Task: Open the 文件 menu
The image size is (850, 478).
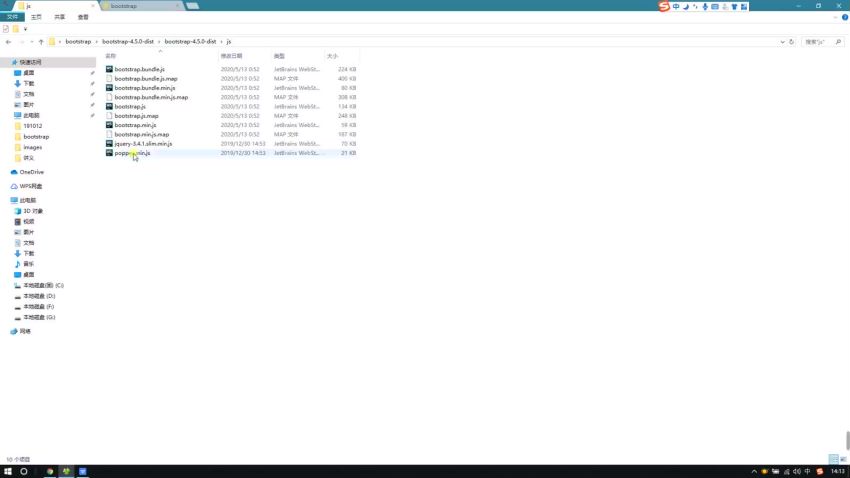Action: (x=12, y=17)
